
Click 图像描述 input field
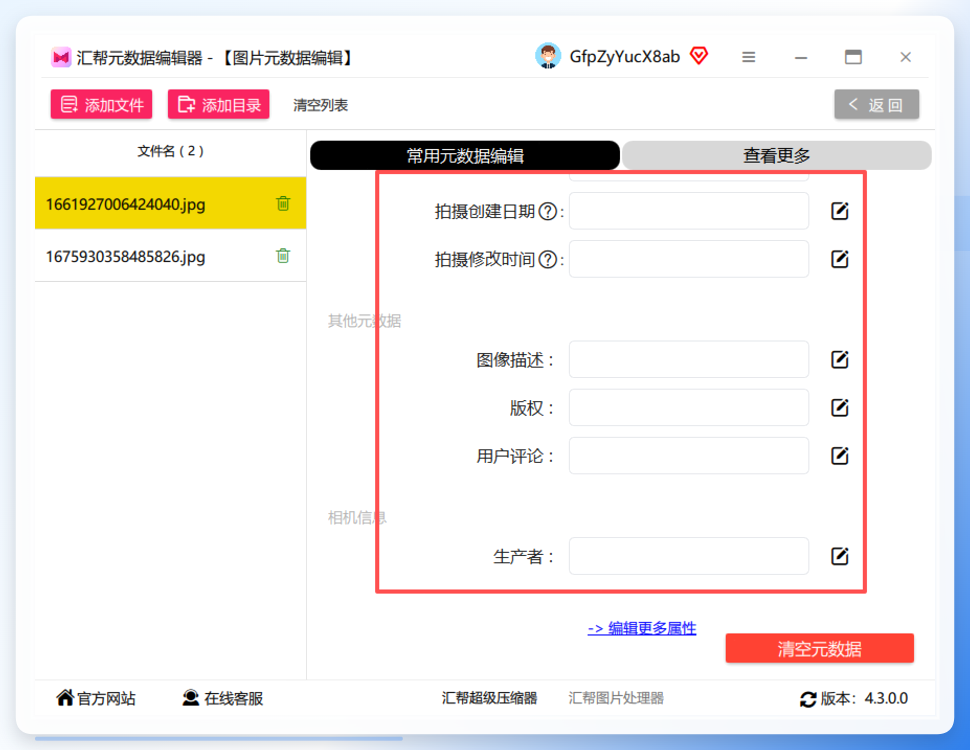coord(689,359)
